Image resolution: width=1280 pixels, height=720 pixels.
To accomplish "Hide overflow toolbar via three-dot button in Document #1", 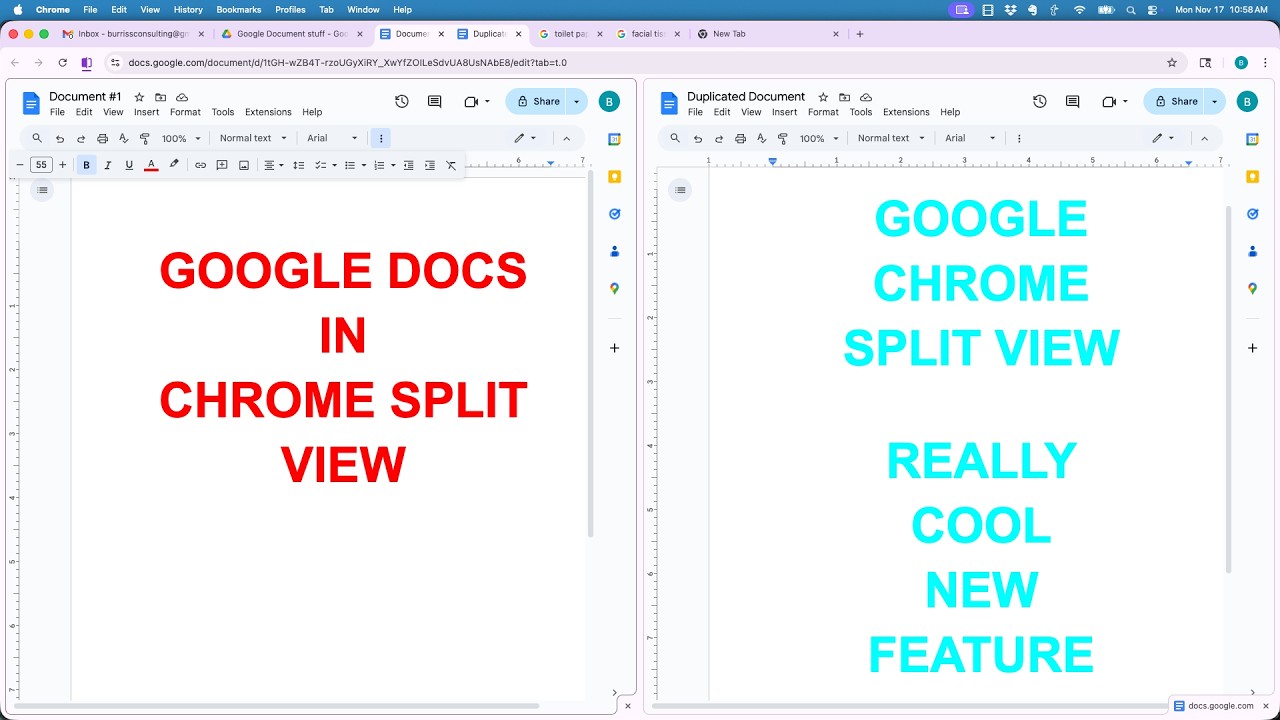I will (x=381, y=138).
